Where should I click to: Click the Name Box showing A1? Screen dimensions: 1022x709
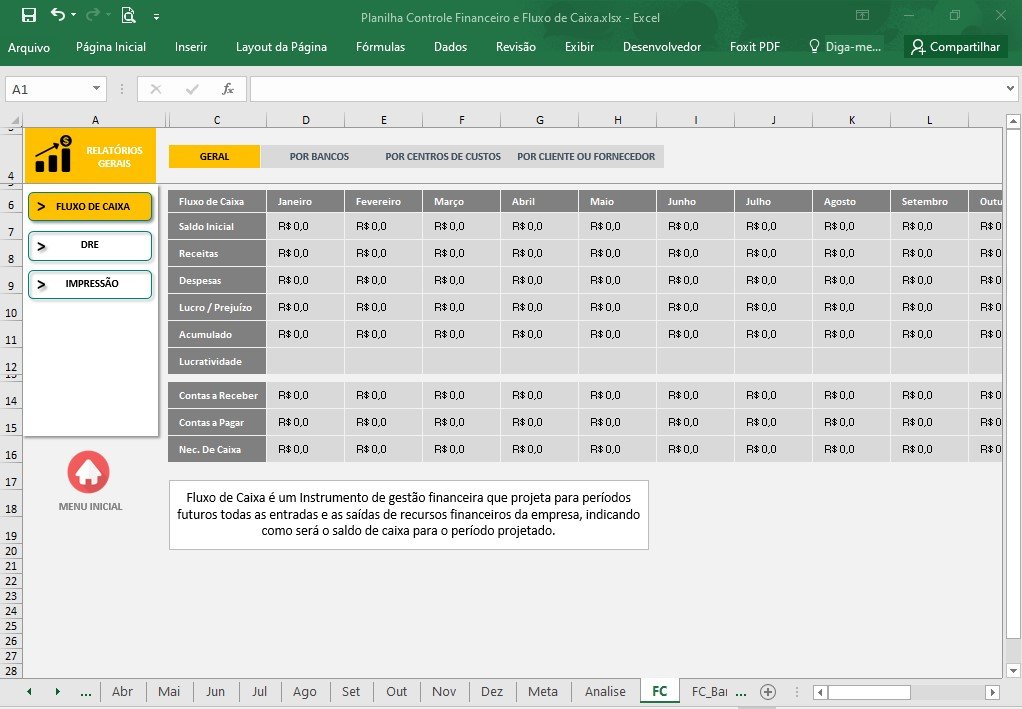47,89
